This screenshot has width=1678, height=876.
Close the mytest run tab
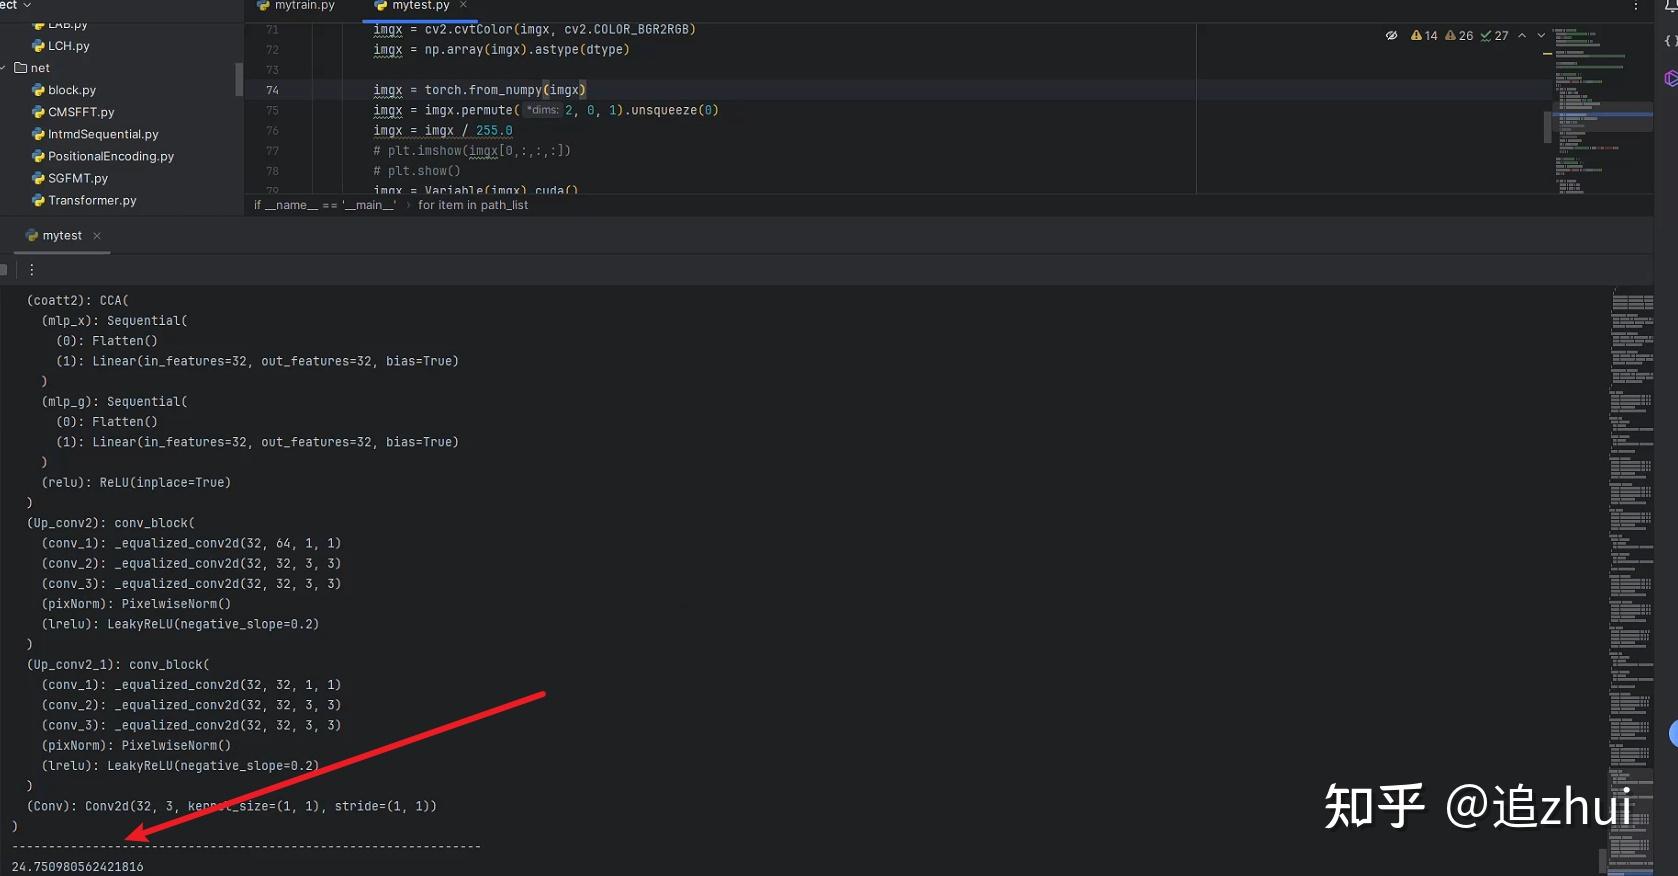97,236
